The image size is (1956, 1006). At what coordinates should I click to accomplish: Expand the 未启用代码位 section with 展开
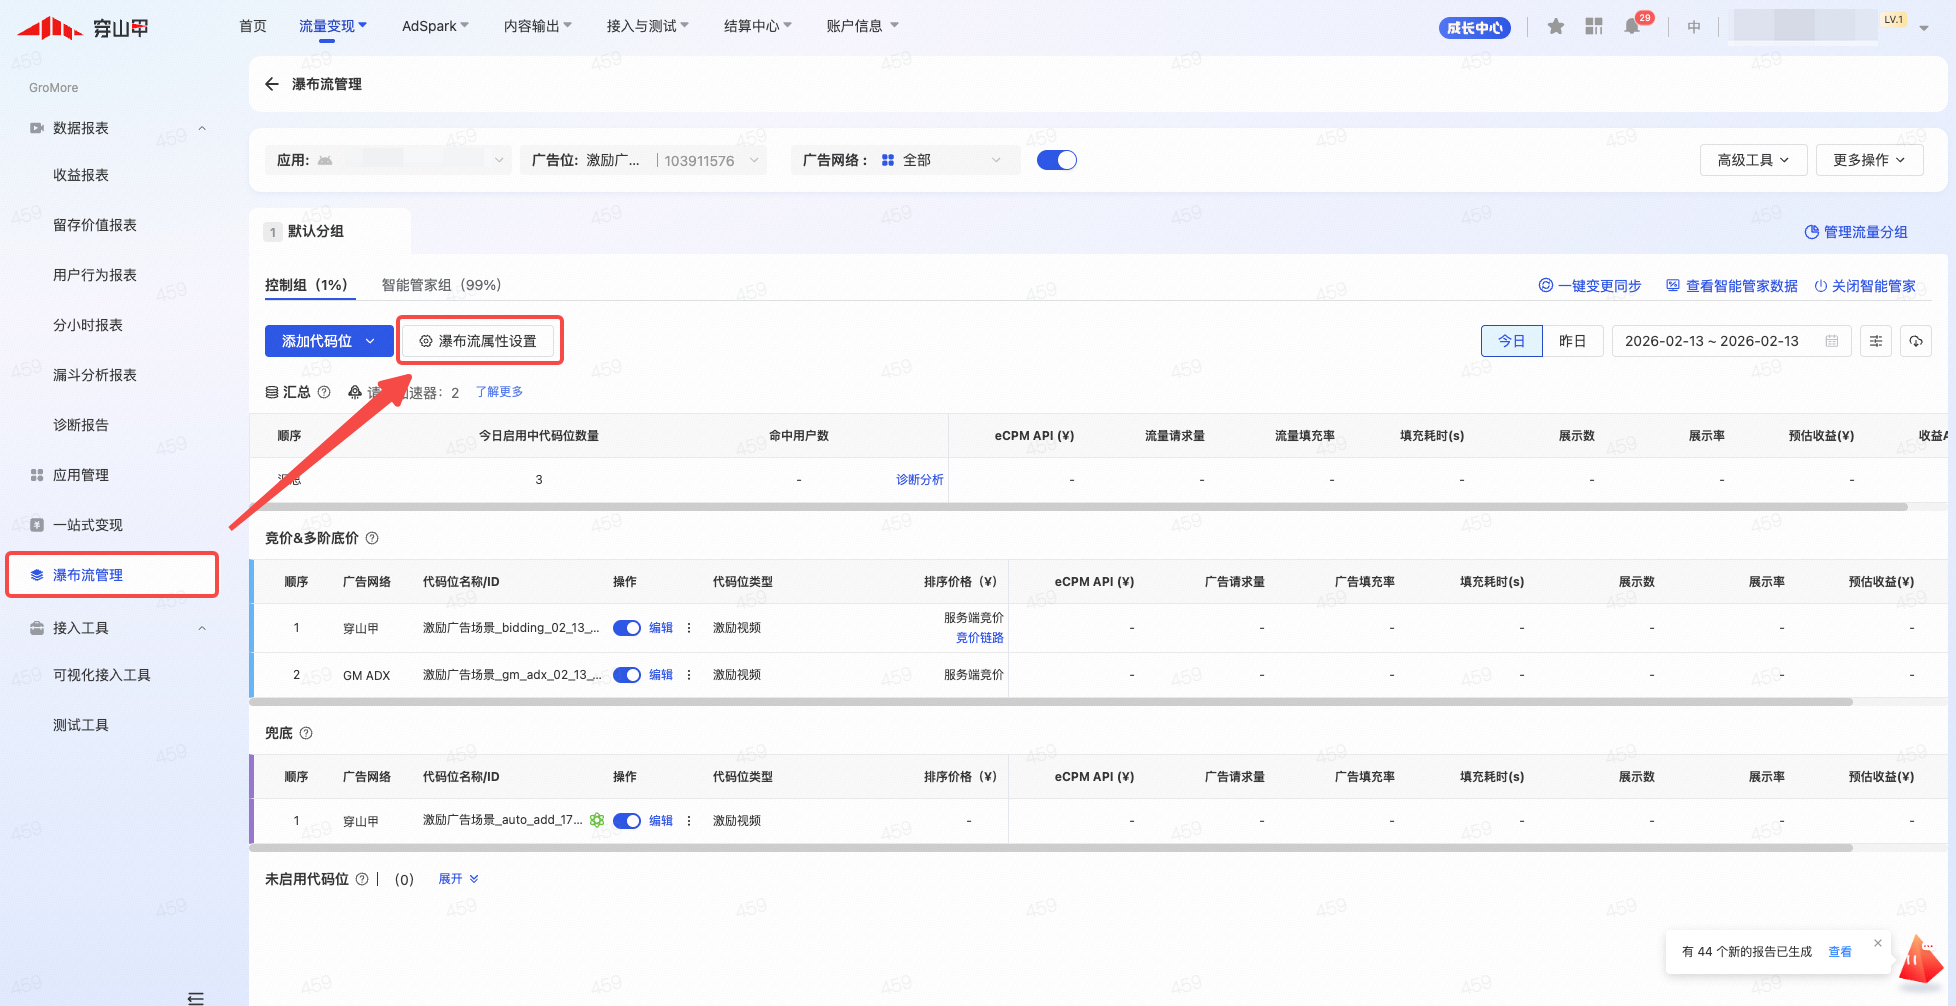point(458,879)
